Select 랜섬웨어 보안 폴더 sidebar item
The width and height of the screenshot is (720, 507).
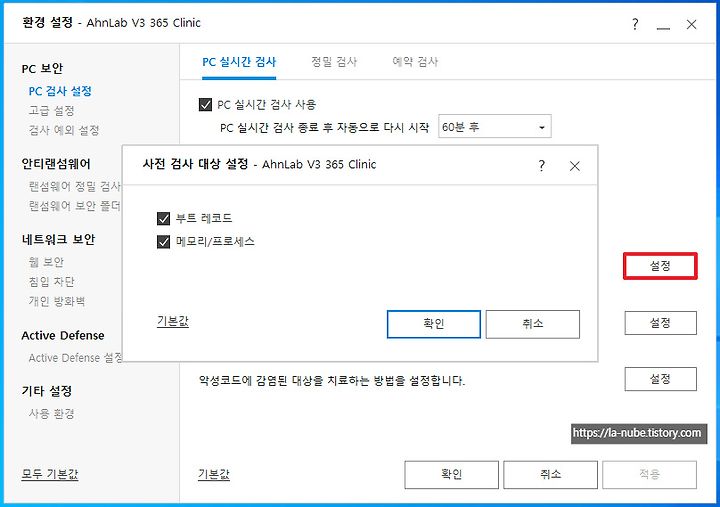click(x=74, y=206)
